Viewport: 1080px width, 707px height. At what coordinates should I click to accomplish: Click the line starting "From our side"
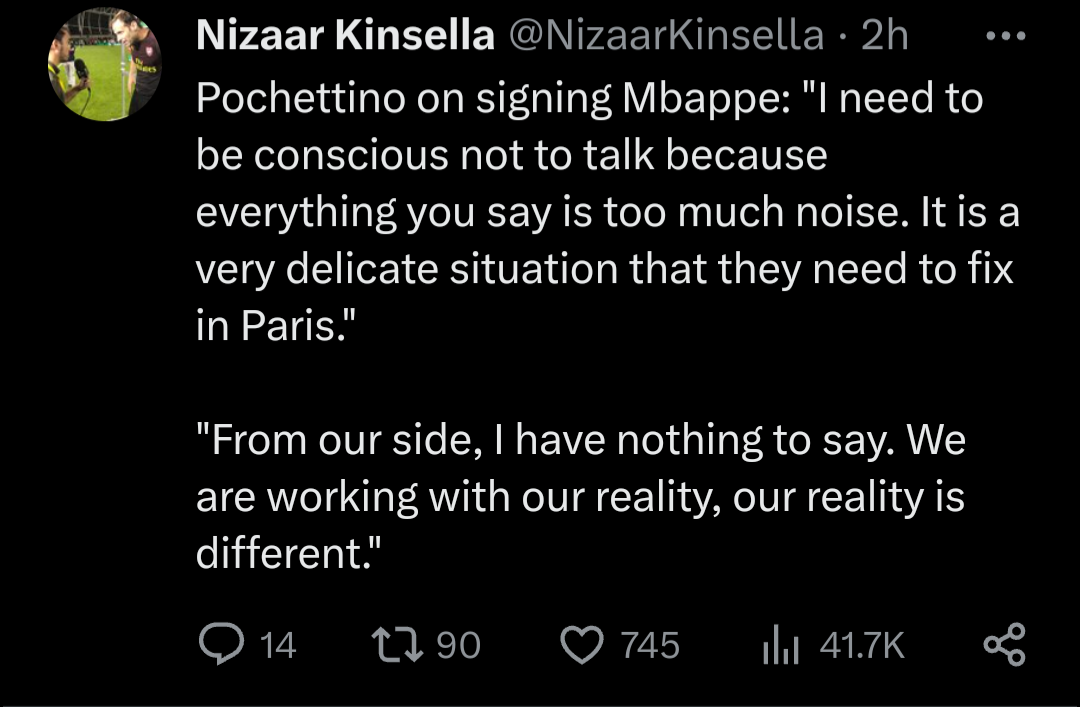pos(580,441)
